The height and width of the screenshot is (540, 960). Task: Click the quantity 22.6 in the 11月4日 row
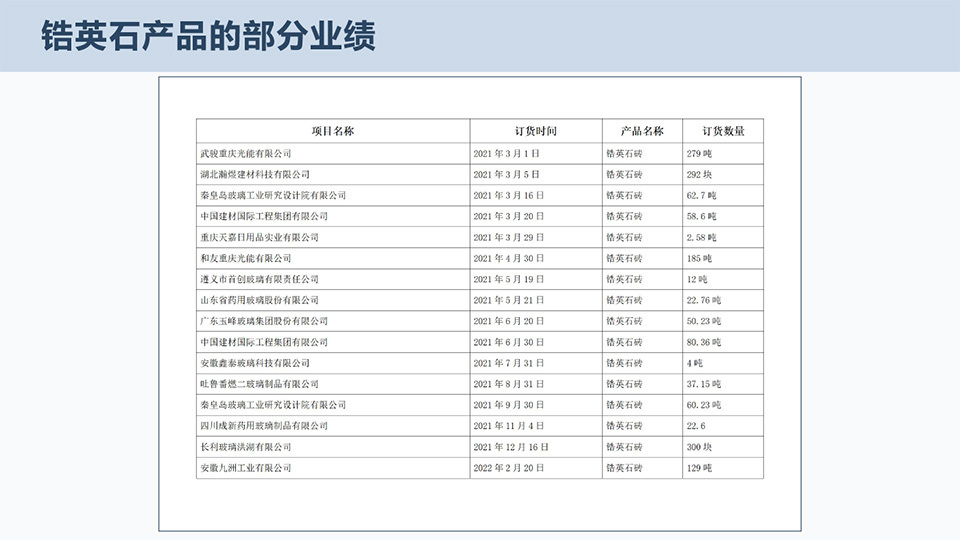(696, 426)
